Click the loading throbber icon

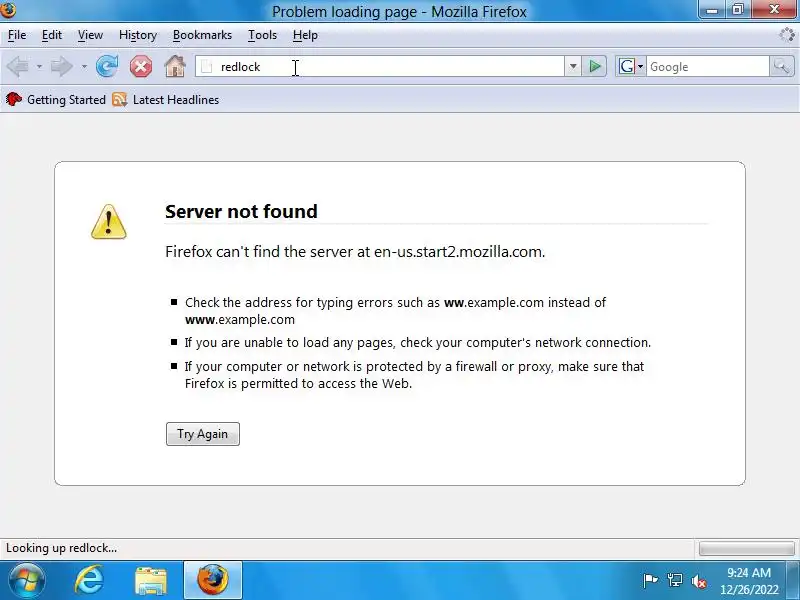click(x=787, y=35)
